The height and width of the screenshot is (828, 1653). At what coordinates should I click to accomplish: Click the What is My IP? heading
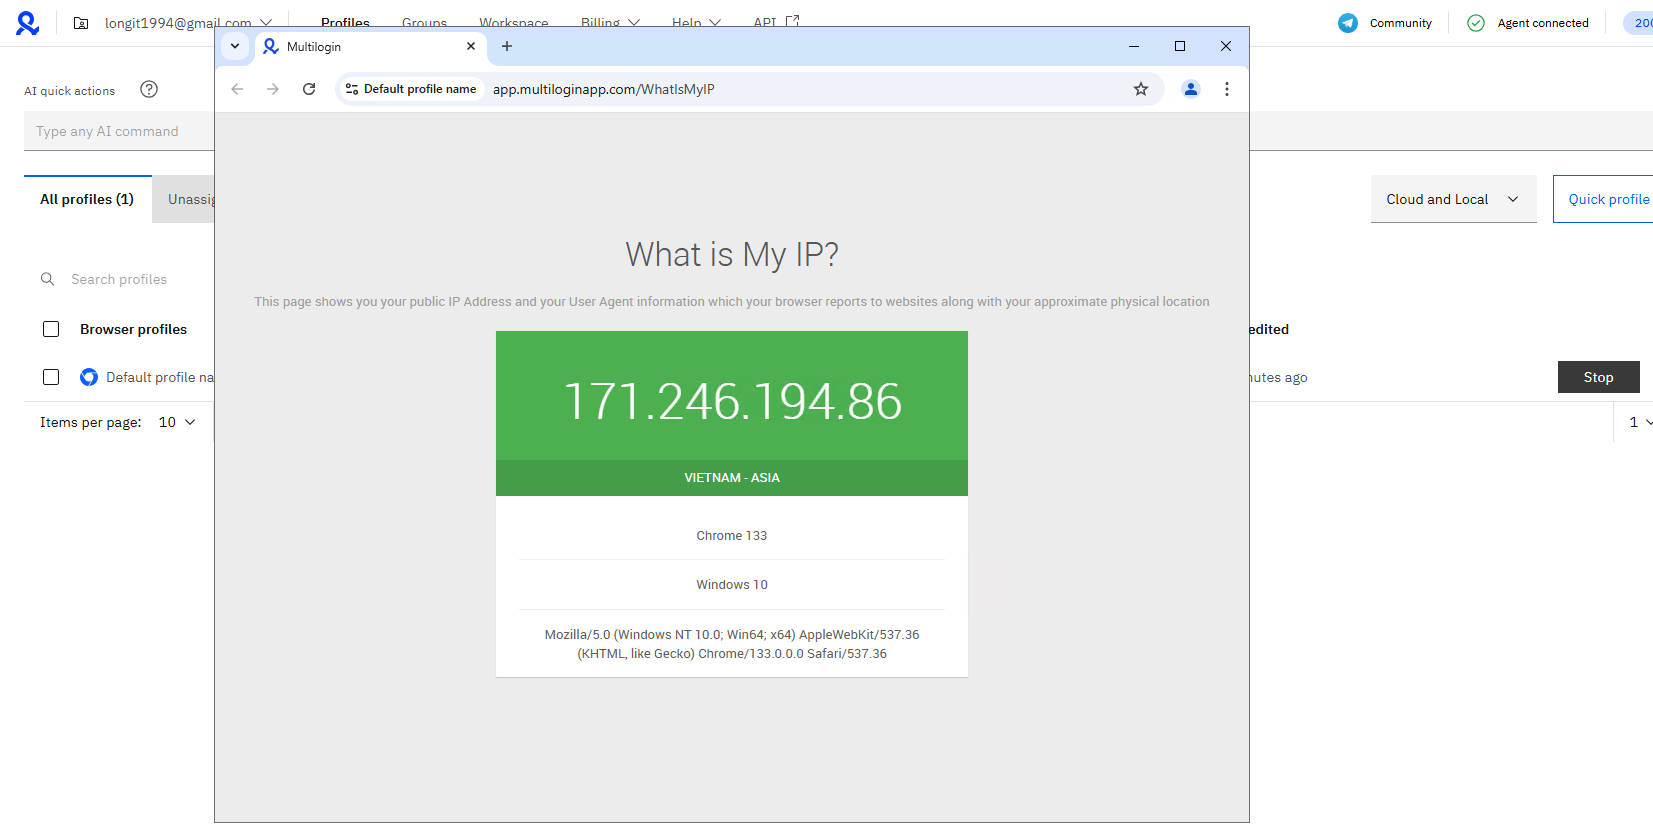point(732,254)
